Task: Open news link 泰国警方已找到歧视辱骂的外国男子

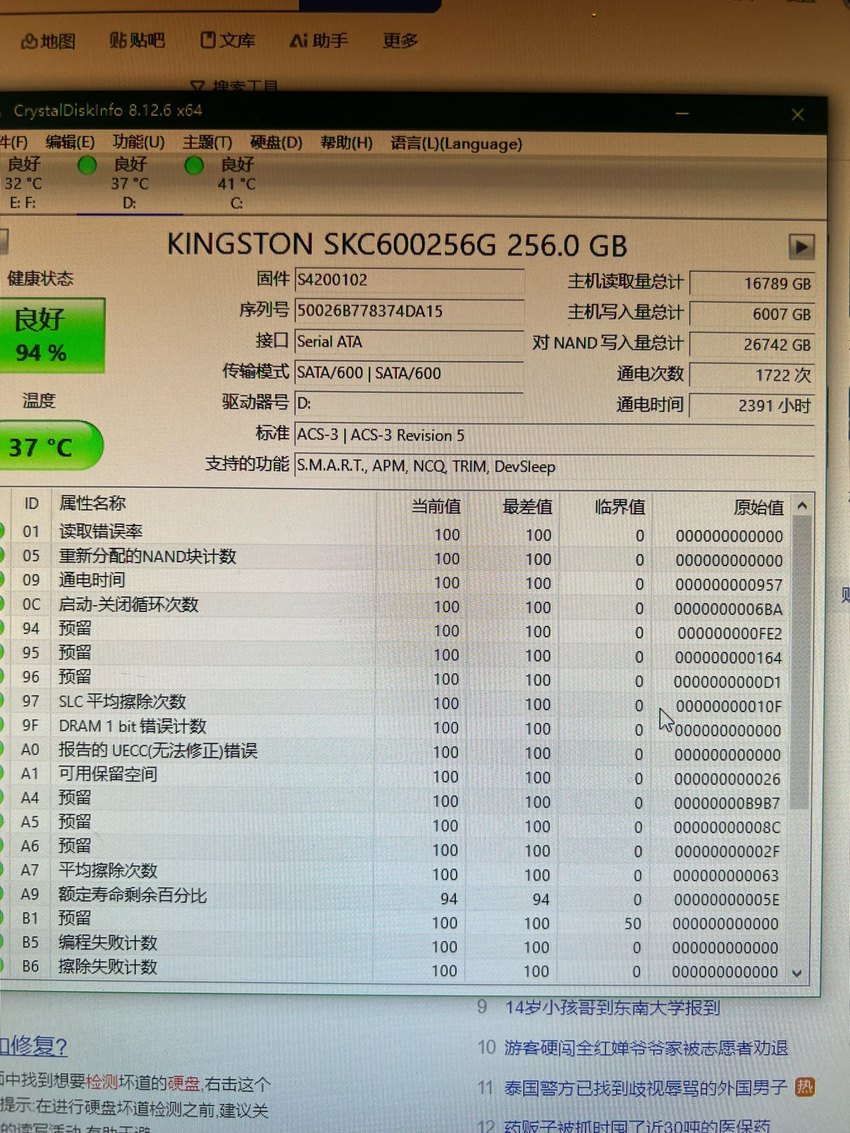Action: (645, 1087)
